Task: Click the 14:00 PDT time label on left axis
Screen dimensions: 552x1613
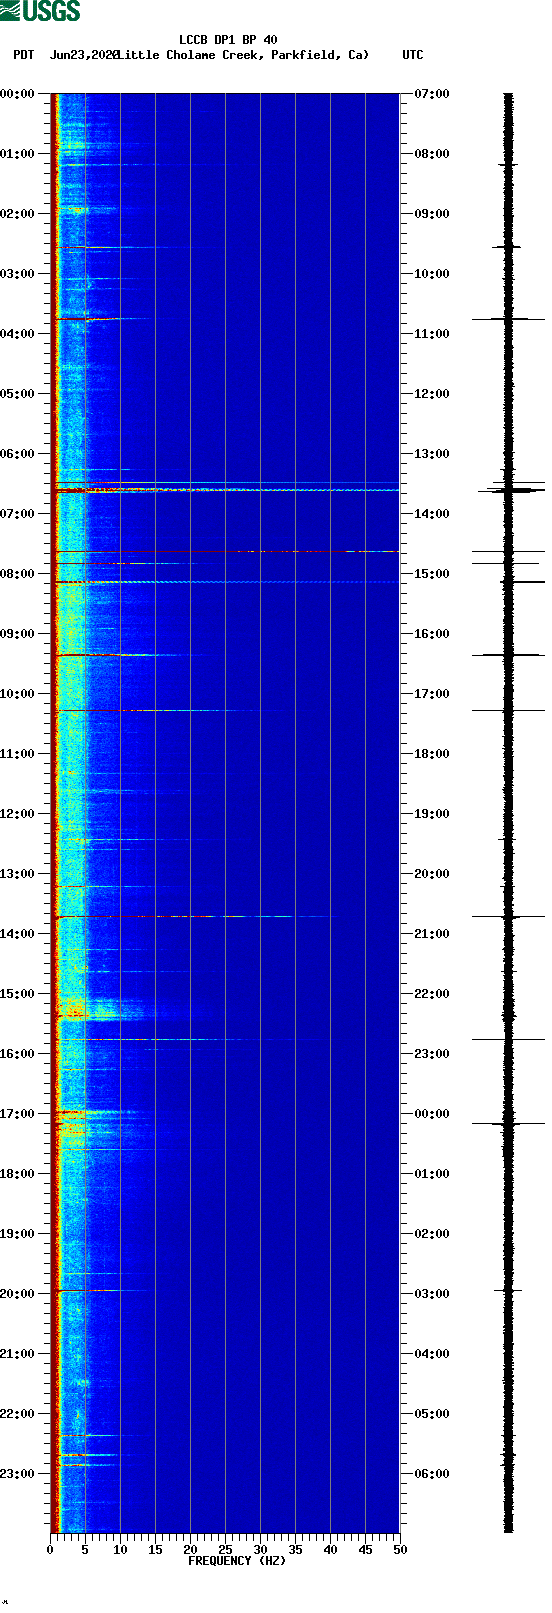Action: click(x=18, y=934)
